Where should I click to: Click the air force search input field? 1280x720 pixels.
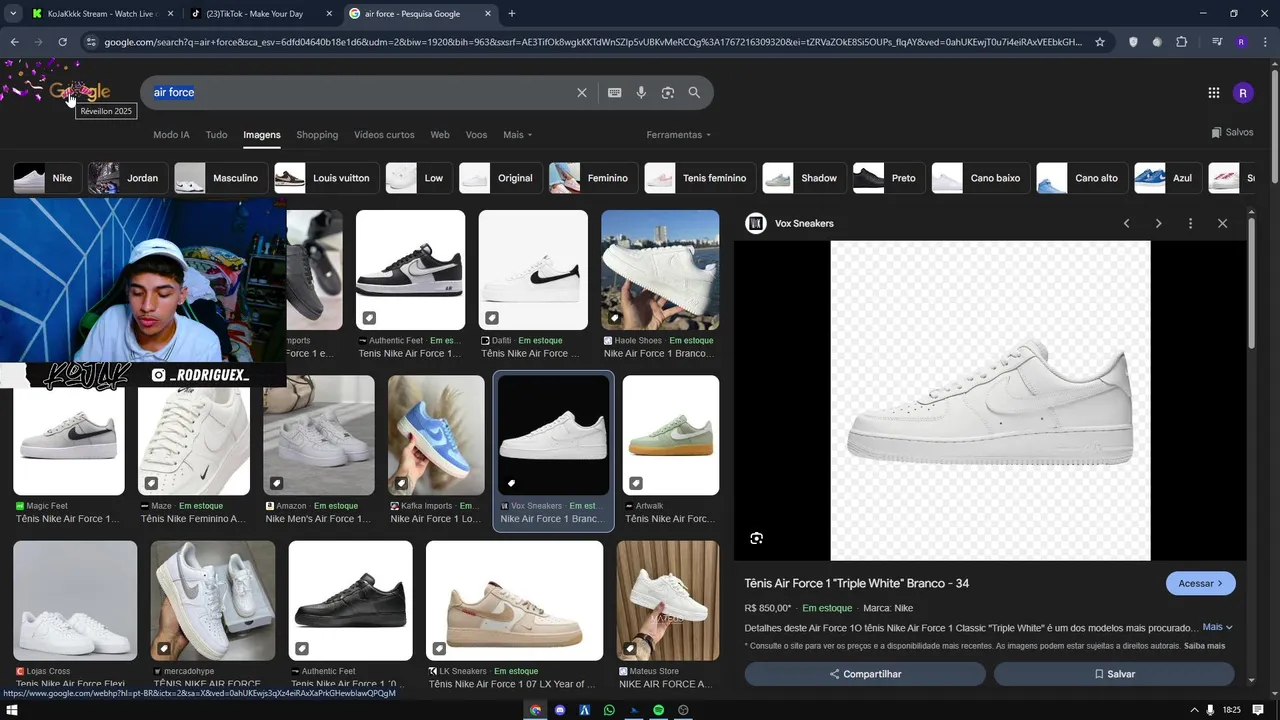pos(360,92)
